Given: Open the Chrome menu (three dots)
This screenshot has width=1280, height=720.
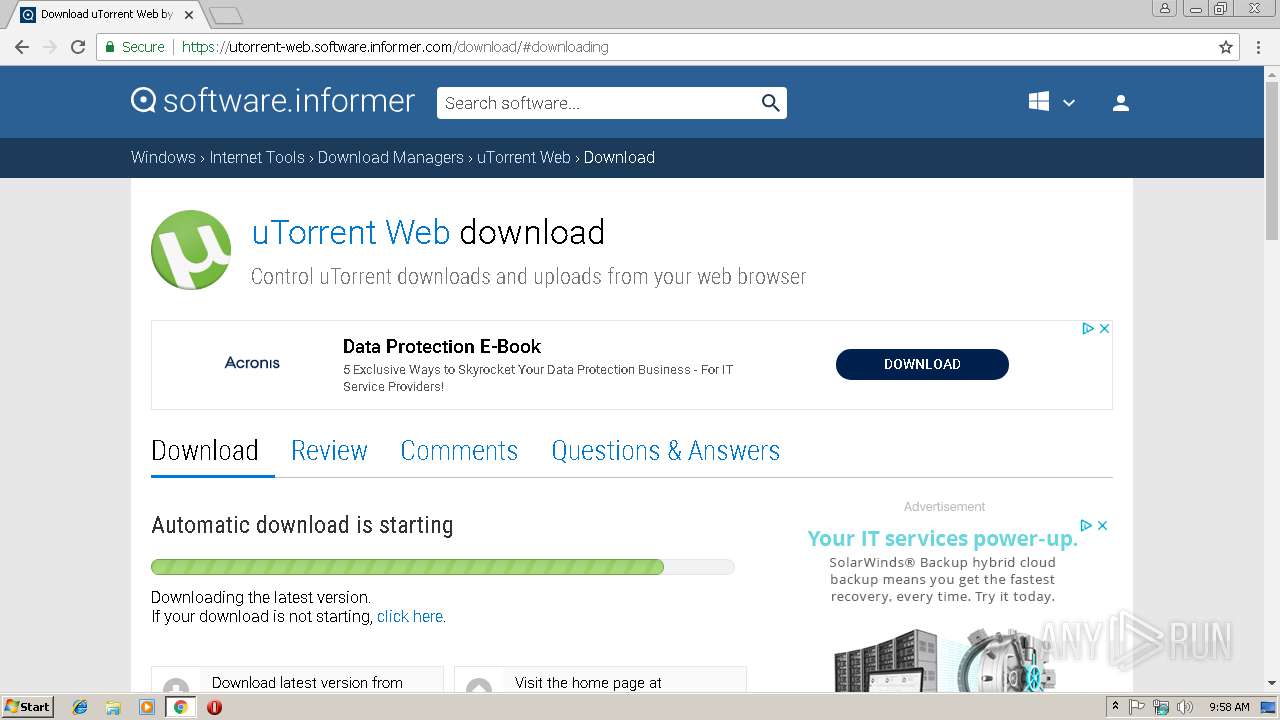Looking at the screenshot, I should click(1257, 47).
